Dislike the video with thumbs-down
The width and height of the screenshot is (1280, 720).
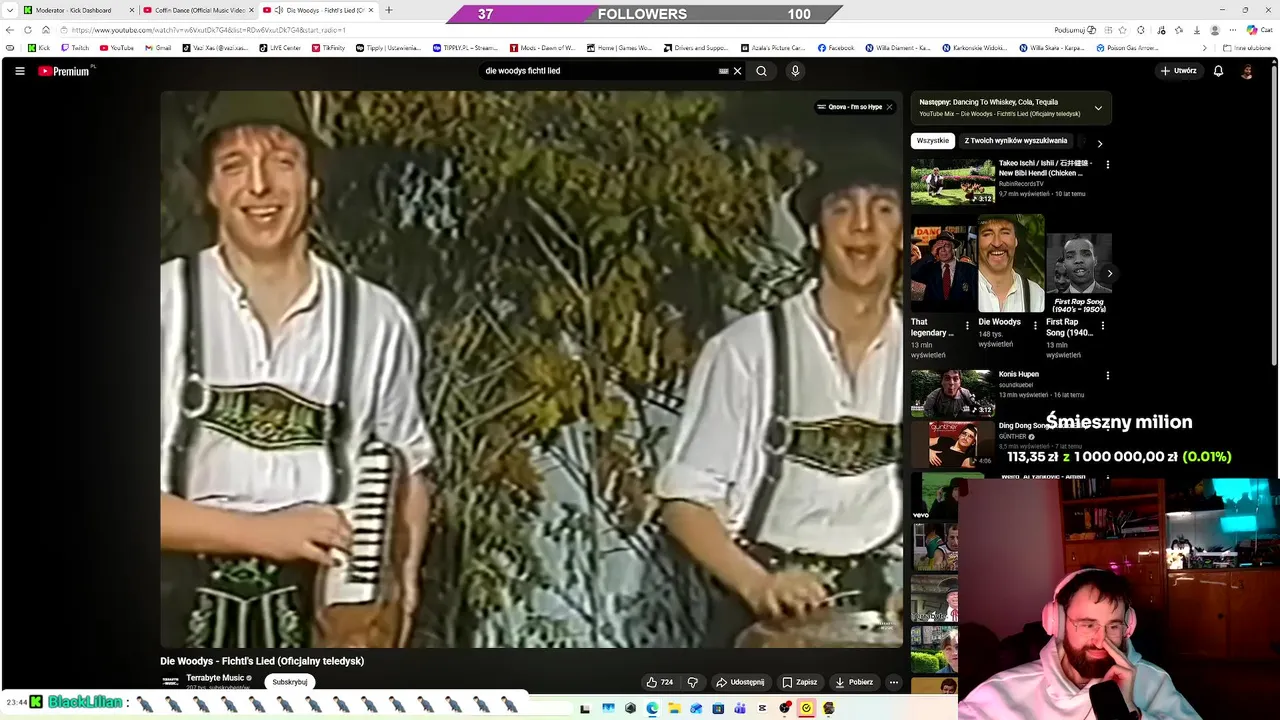(692, 682)
